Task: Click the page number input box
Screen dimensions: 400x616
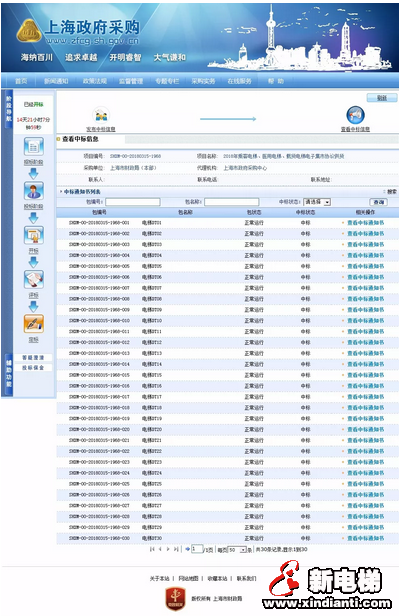Action: pos(197,549)
